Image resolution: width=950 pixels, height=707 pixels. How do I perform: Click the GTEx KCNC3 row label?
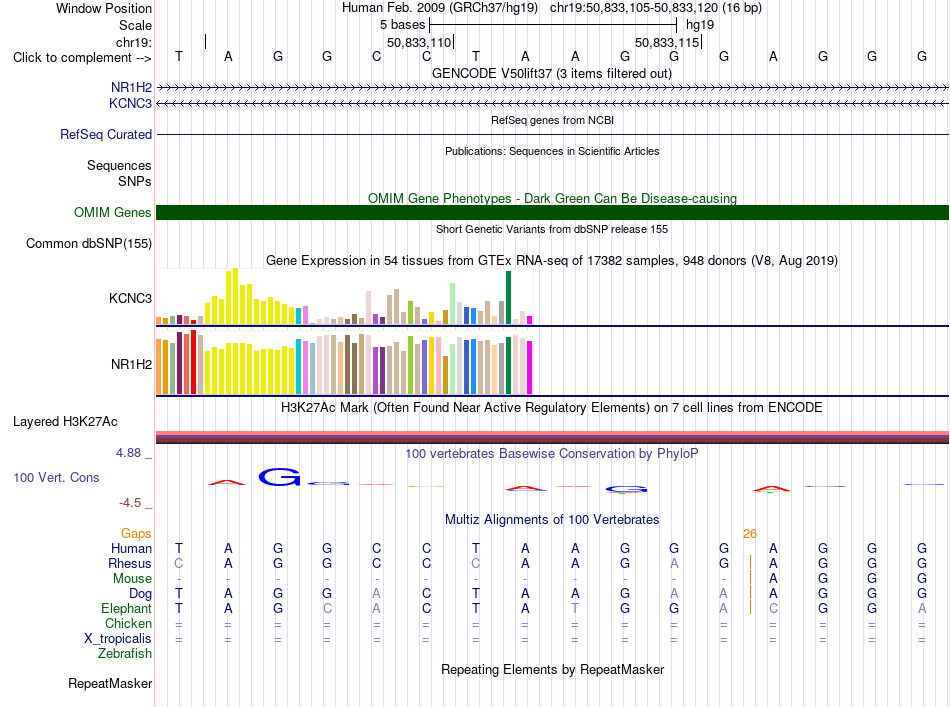coord(130,298)
